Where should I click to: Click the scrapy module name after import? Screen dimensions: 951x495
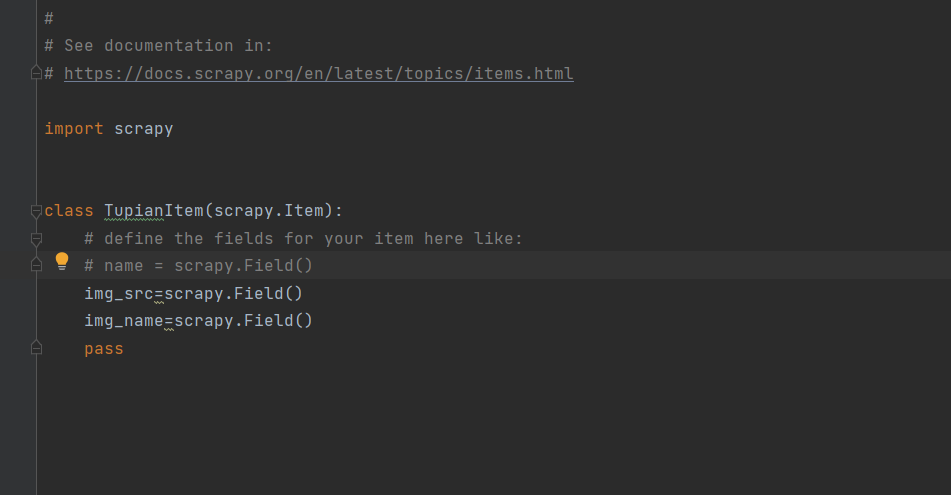(144, 129)
